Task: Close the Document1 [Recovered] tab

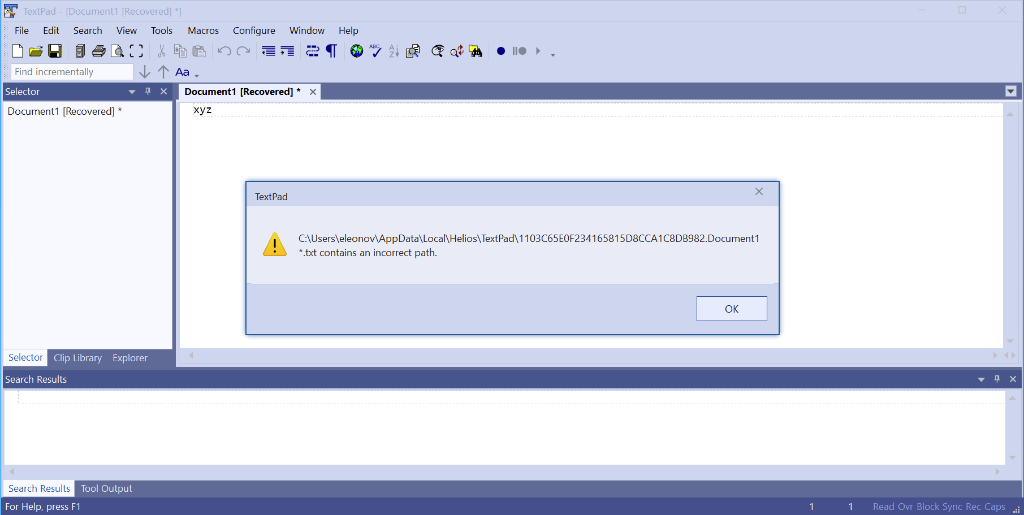Action: point(313,92)
